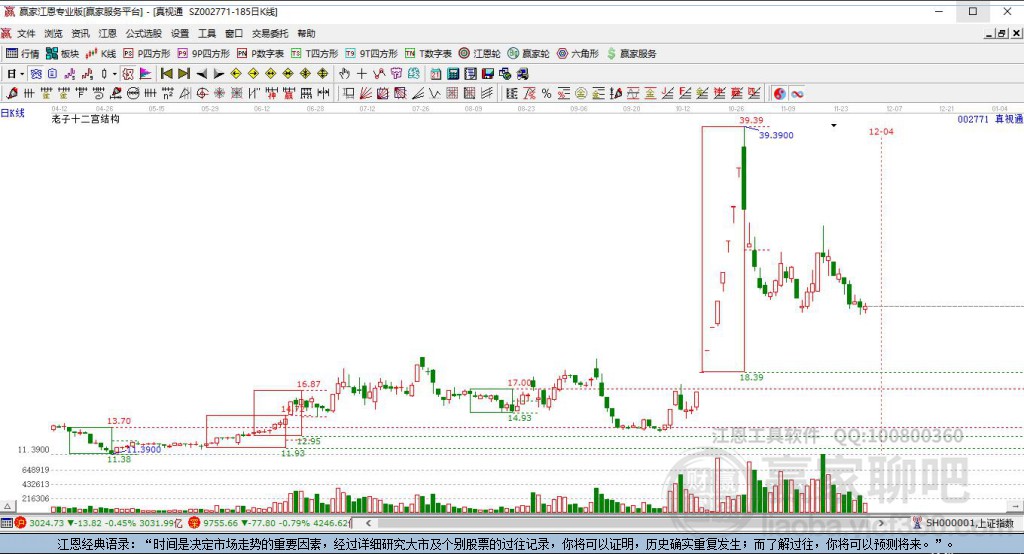Screen dimensions: 1024x554
Task: Click horizontal scrollbar left arrow
Action: click(x=368, y=523)
